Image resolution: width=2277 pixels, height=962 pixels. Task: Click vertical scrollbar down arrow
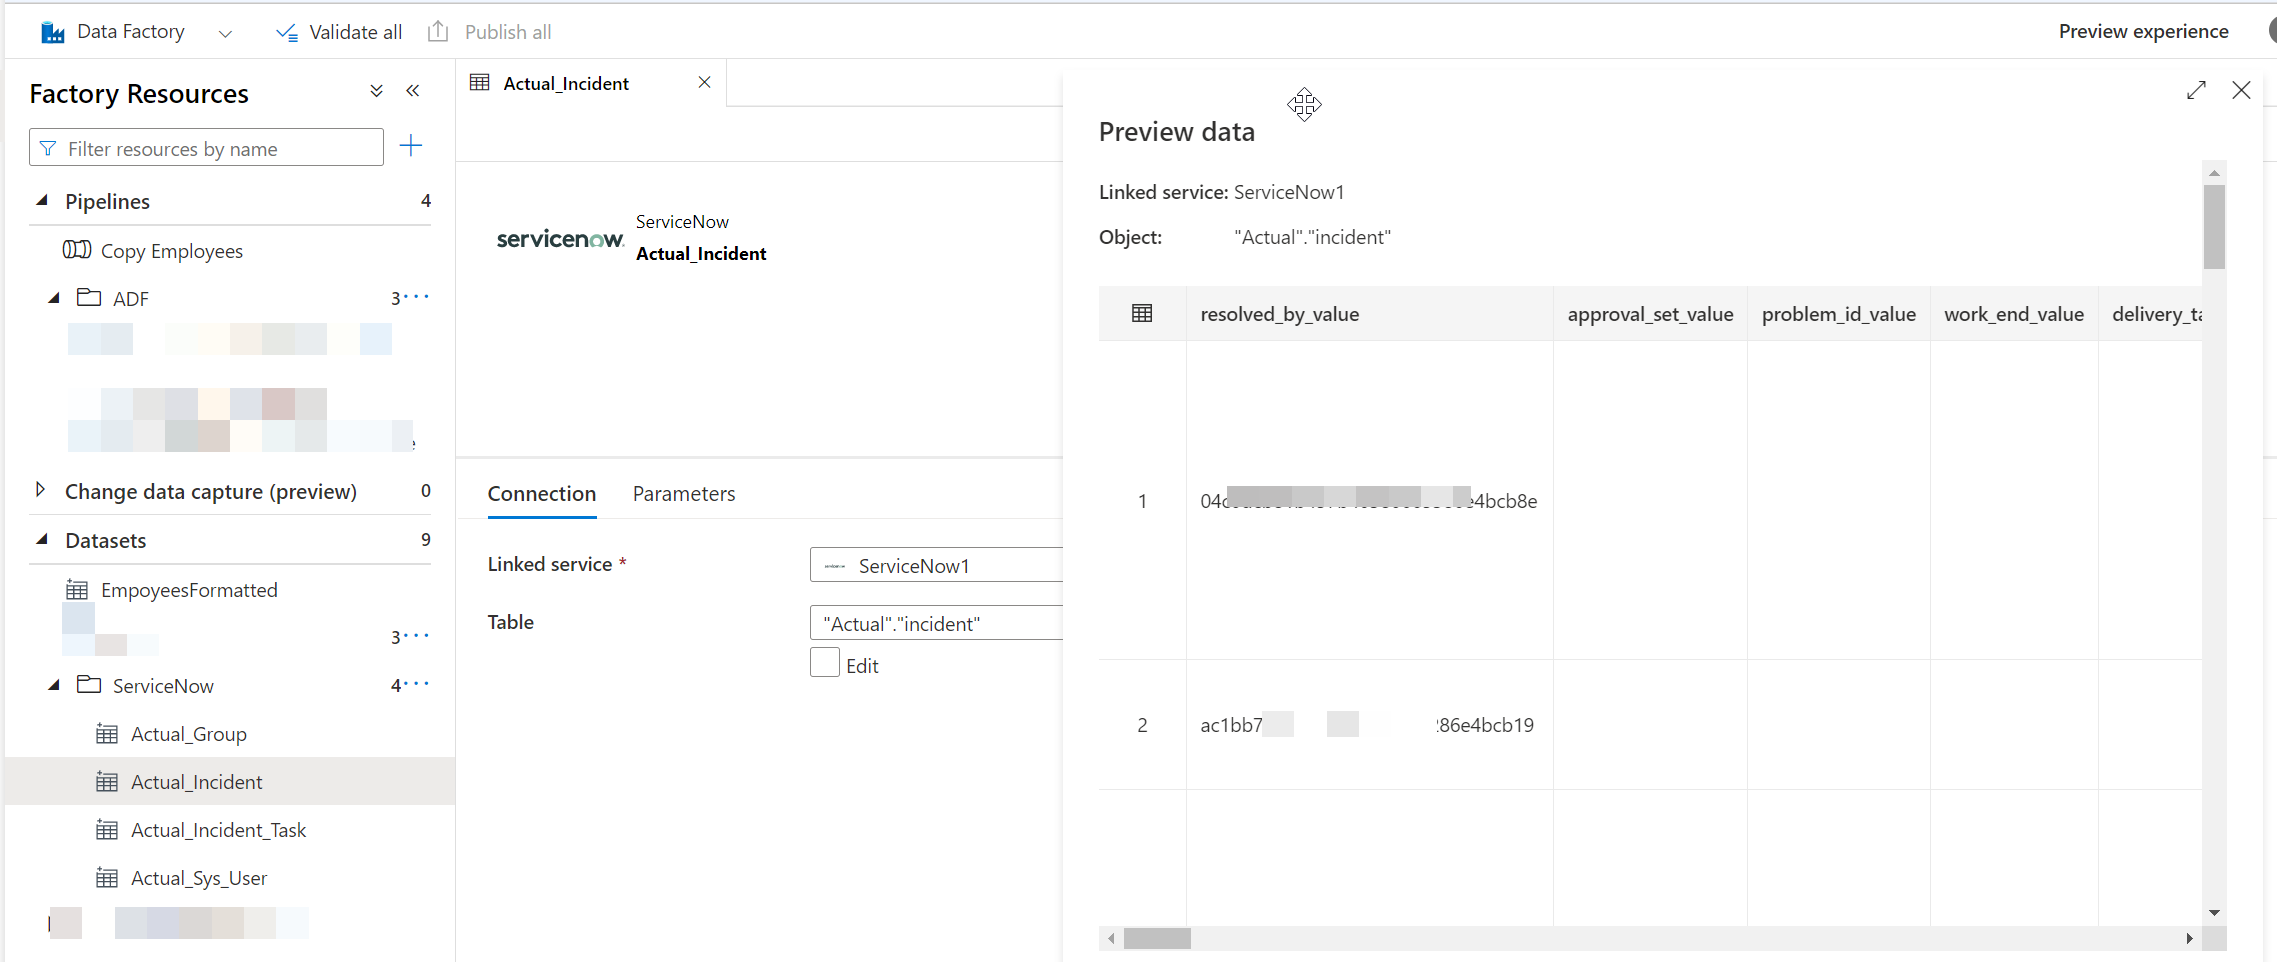(x=2214, y=912)
